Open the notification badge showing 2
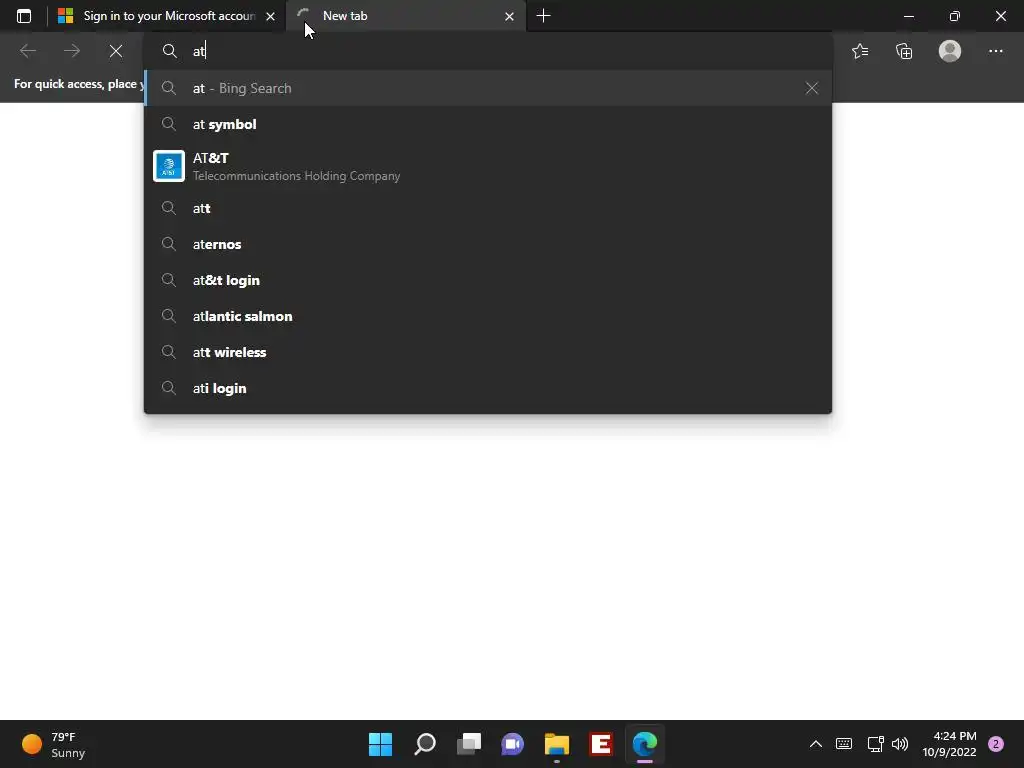 [996, 744]
